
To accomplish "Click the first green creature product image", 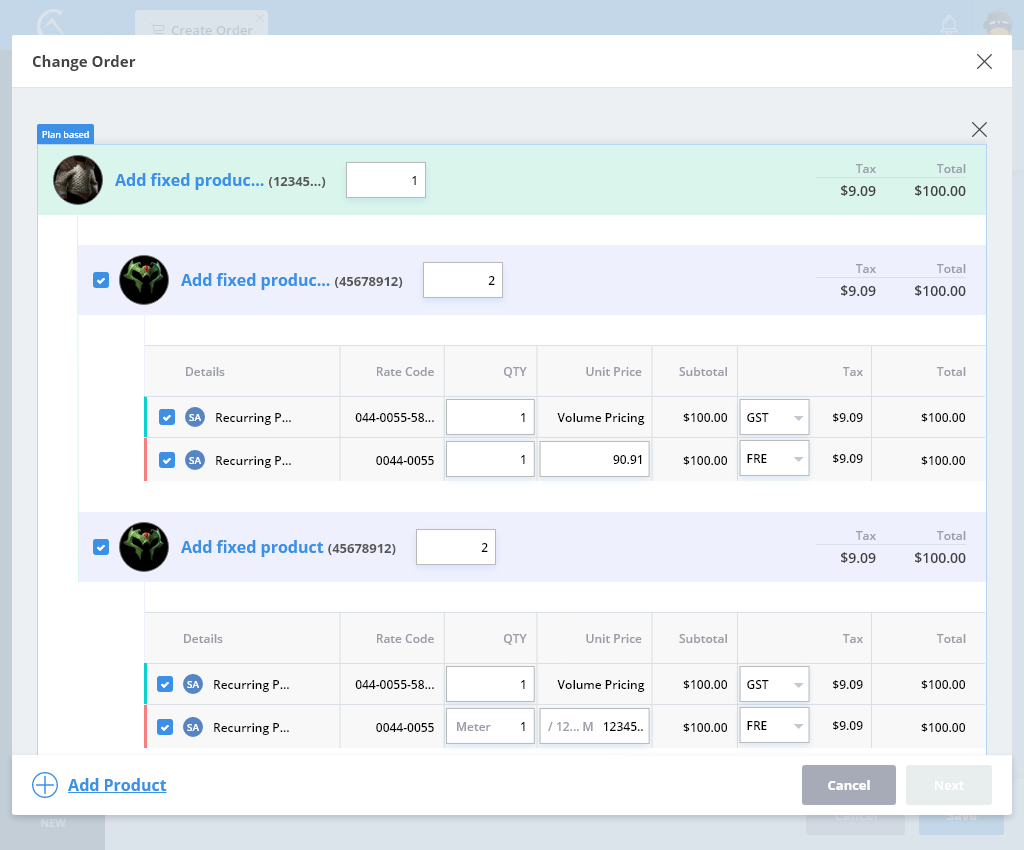I will (144, 280).
